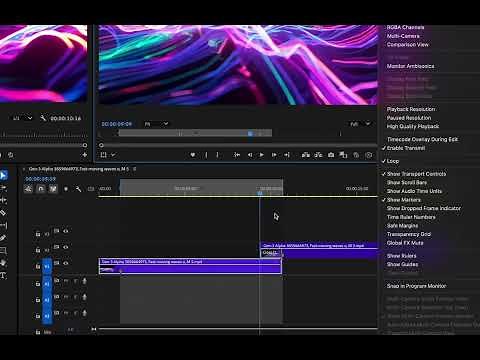The height and width of the screenshot is (360, 480).
Task: Click the Program monitor timecode field
Action: click(x=117, y=124)
